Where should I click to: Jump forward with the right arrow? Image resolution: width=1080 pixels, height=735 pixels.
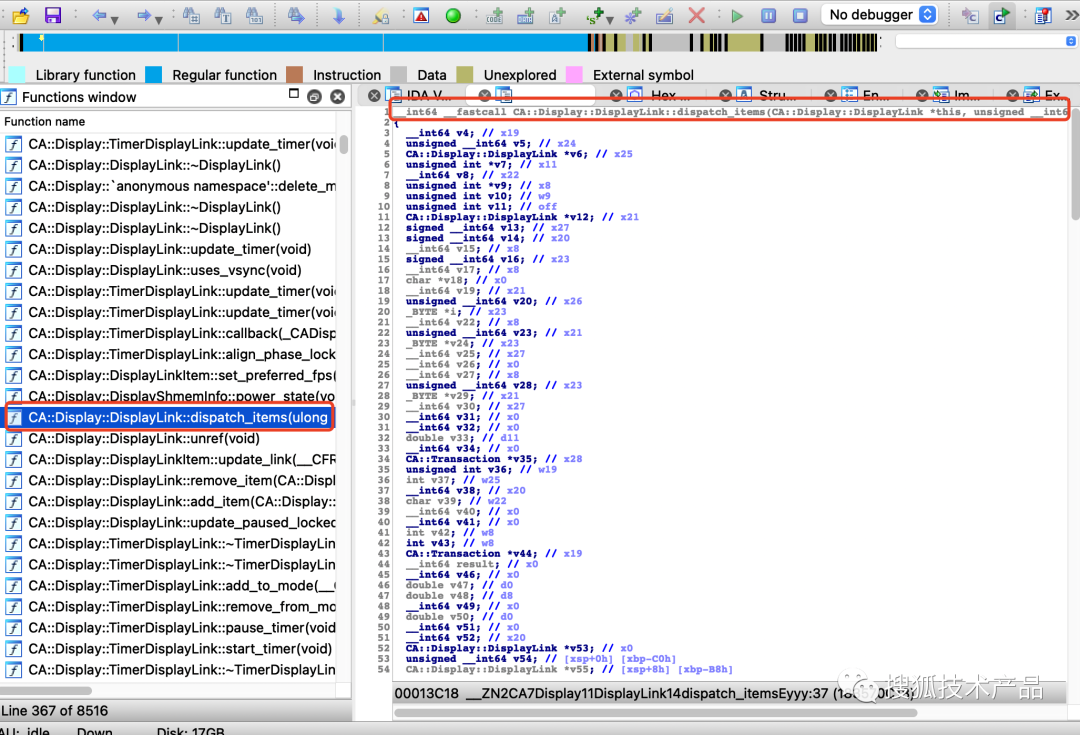coord(143,15)
